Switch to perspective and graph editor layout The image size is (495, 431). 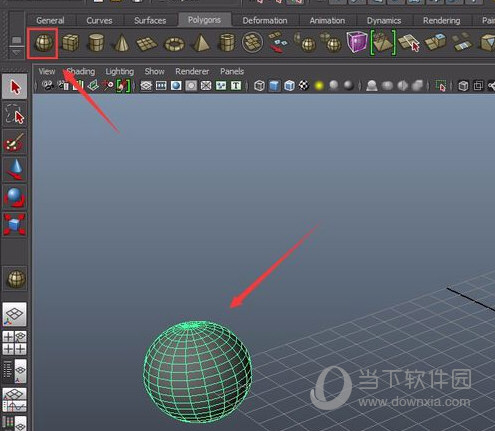[15, 399]
